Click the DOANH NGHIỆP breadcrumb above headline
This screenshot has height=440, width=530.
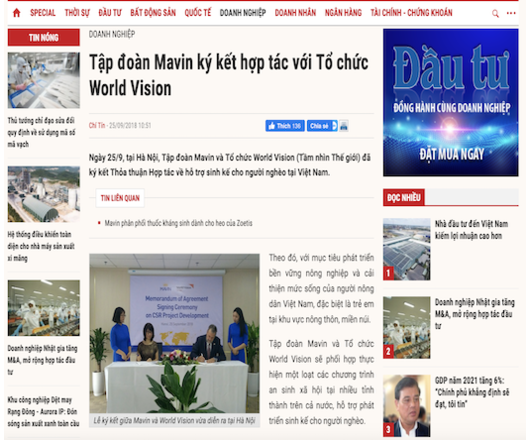tap(112, 34)
